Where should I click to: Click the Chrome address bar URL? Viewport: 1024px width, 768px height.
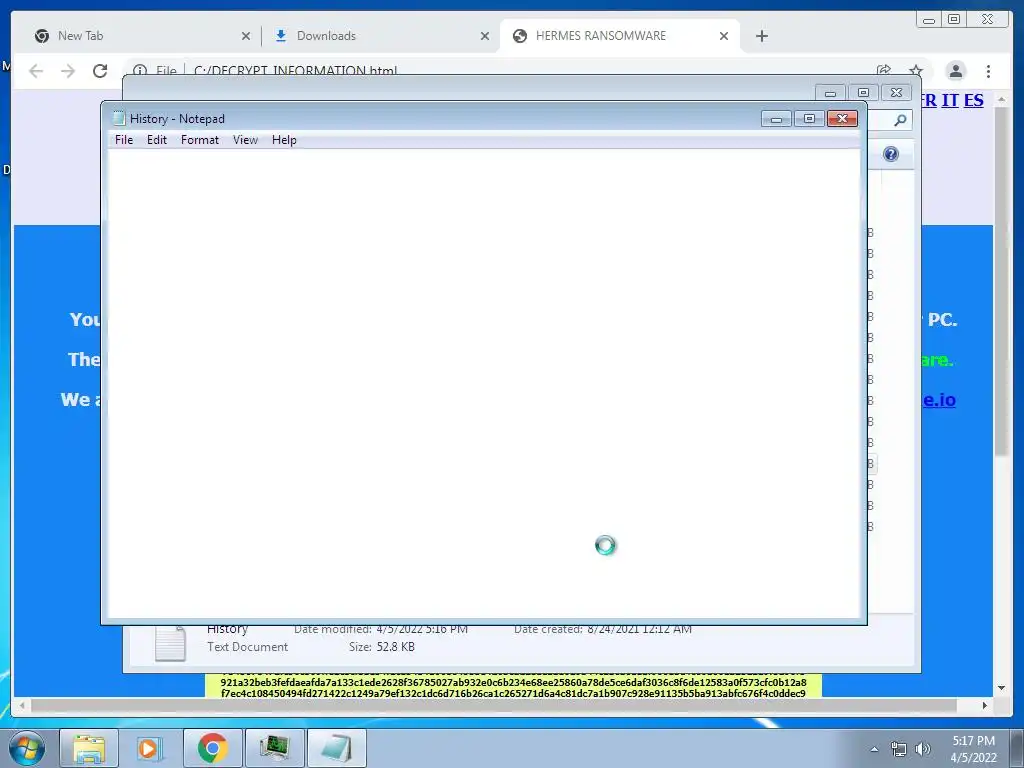pos(295,70)
